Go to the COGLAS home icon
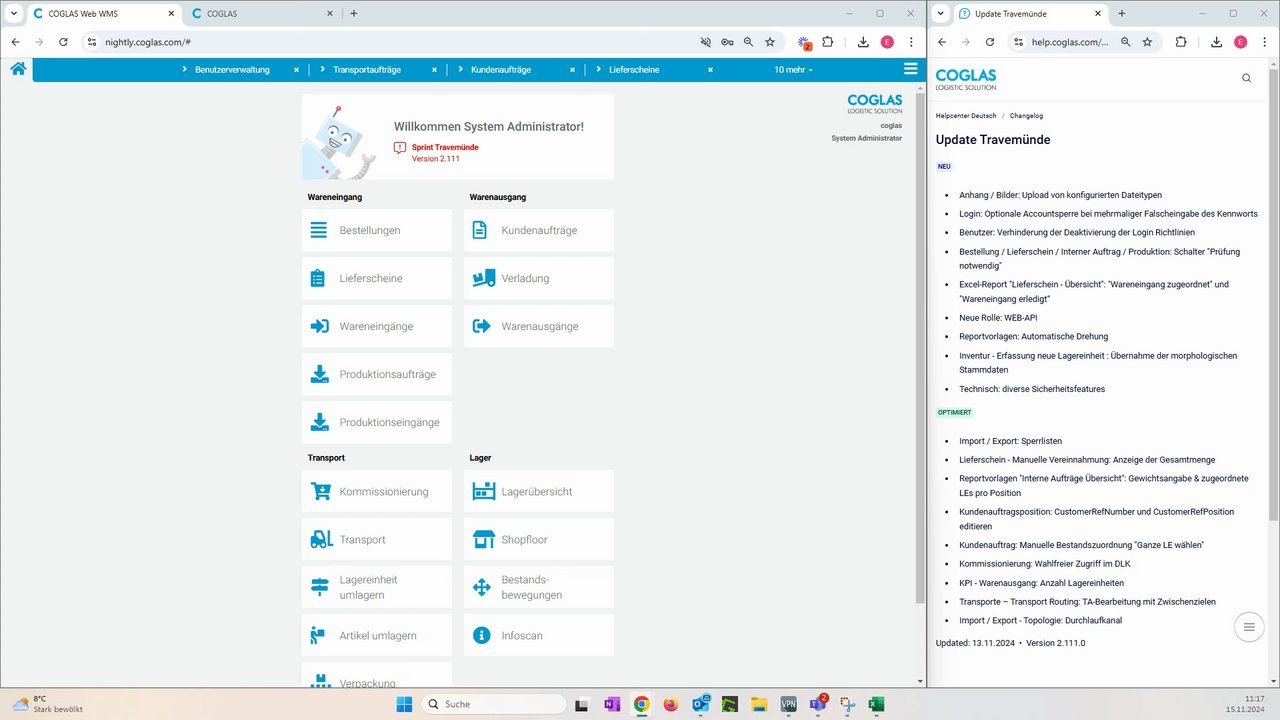 (18, 69)
